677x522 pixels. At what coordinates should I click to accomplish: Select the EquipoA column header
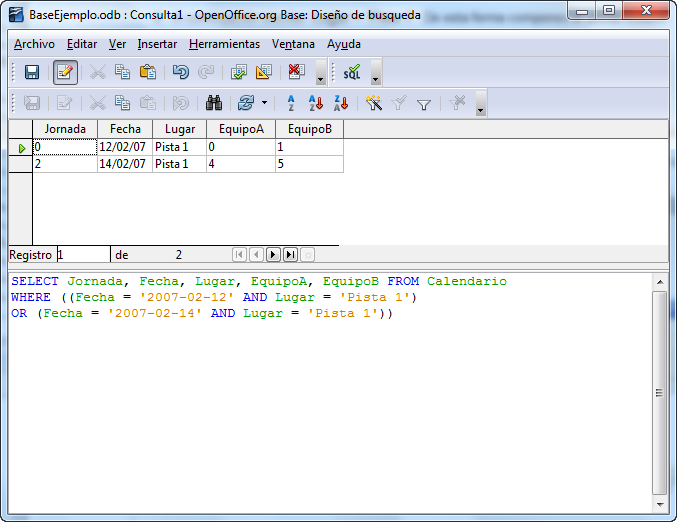pyautogui.click(x=241, y=129)
